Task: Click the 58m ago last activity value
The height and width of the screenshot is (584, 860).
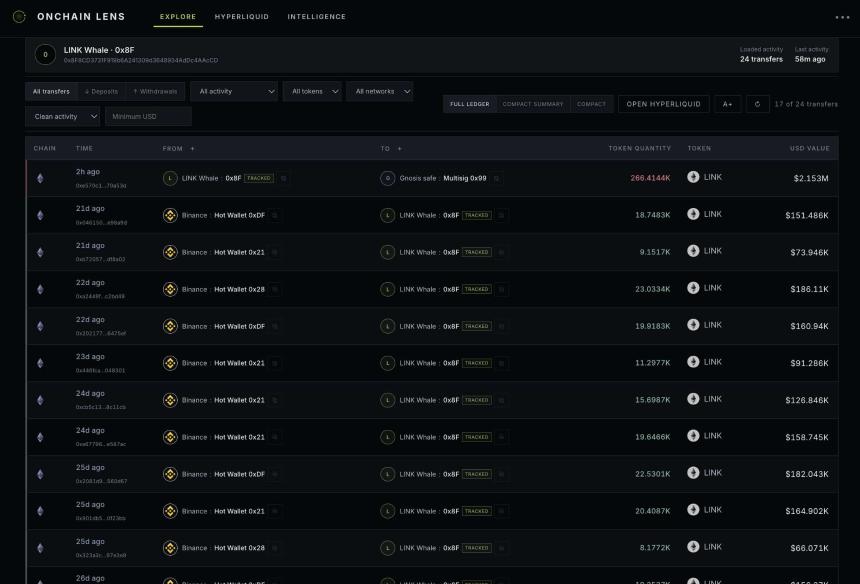Action: coord(810,59)
